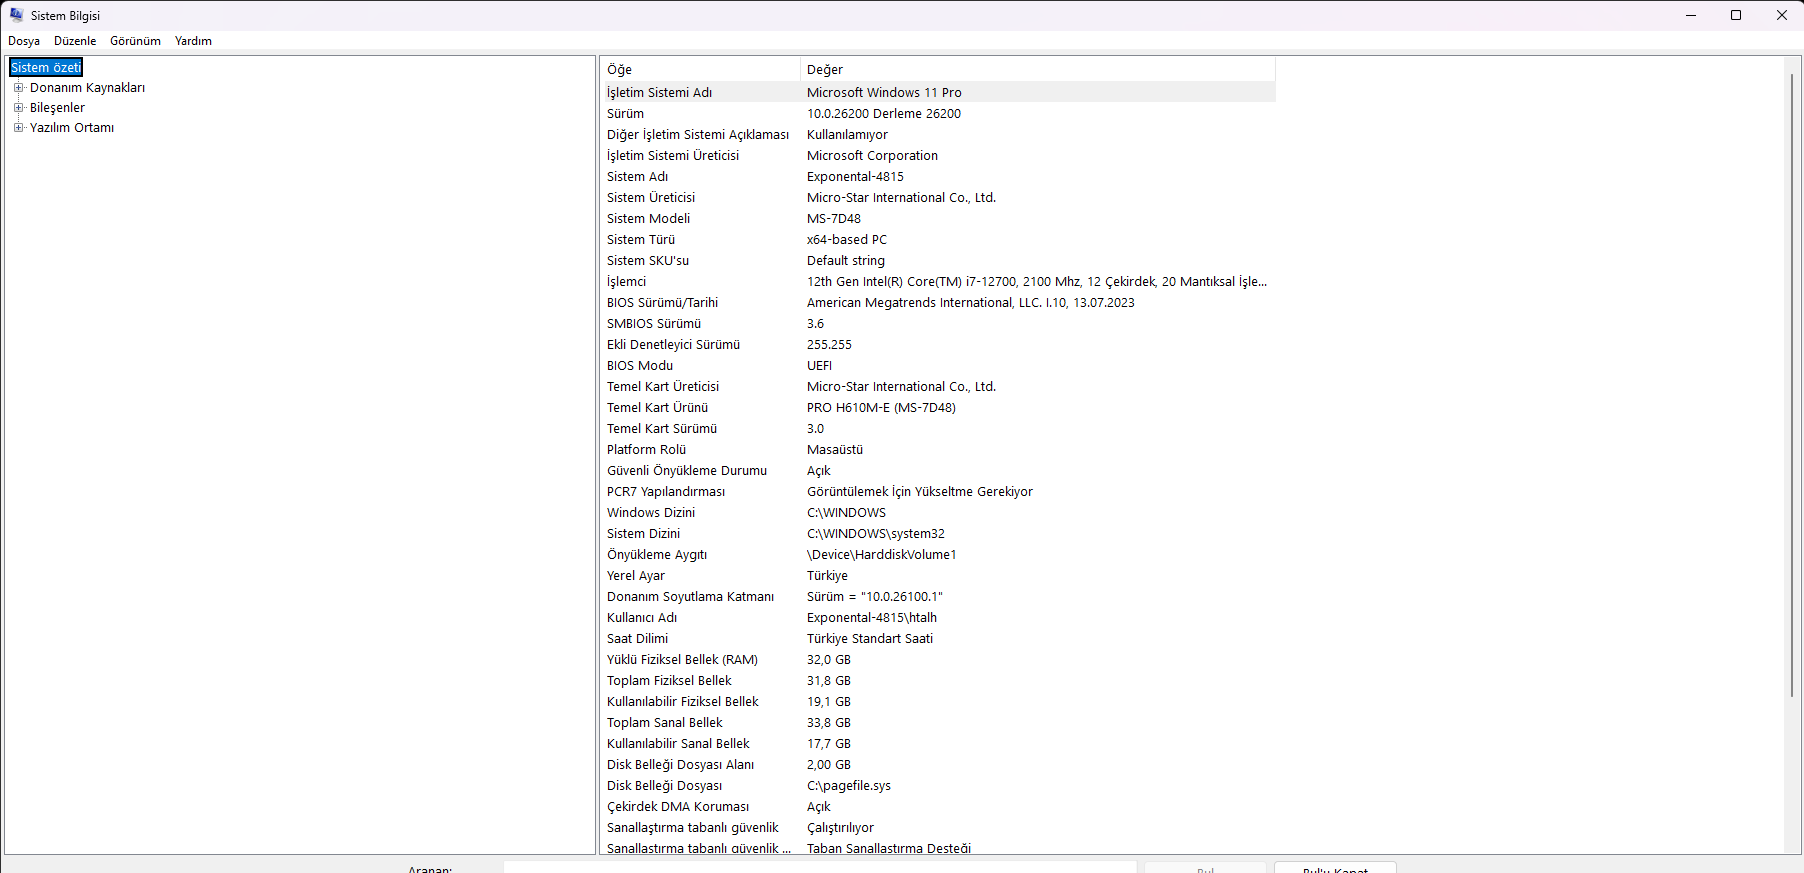Select value x64-based PC
Screen dimensions: 1804x873
847,239
